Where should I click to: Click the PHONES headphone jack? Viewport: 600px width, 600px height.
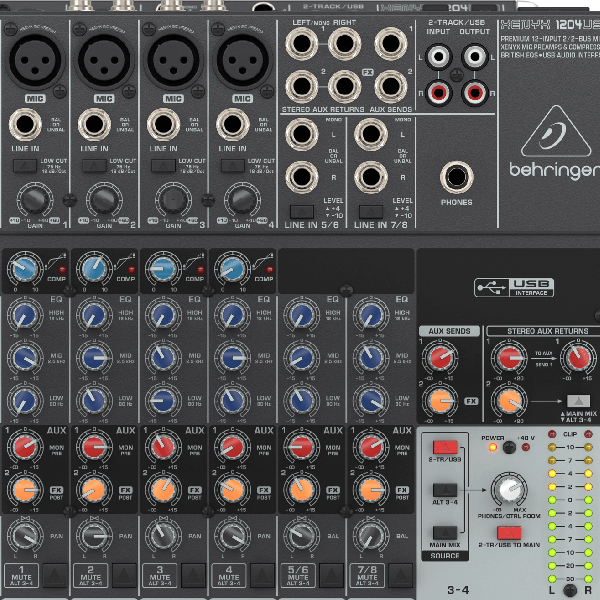(x=457, y=178)
